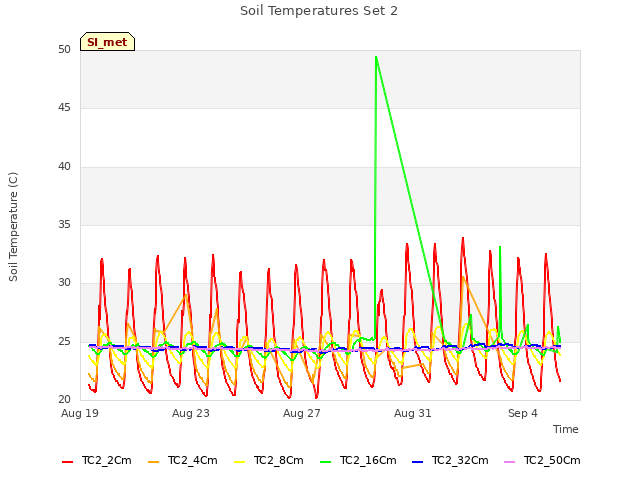Click the 45 y-axis tick label
This screenshot has height=480, width=640.
(x=64, y=108)
